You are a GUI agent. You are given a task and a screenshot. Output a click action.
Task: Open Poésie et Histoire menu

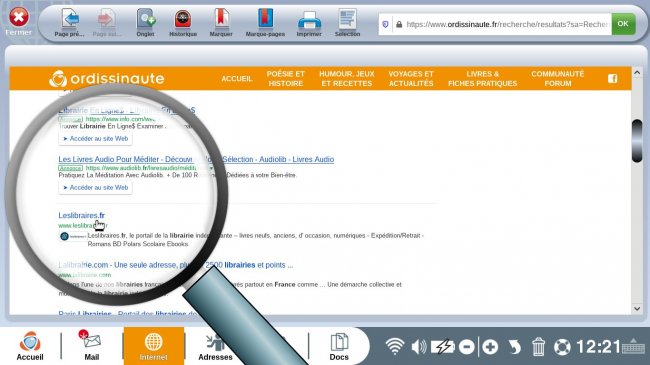pyautogui.click(x=286, y=79)
